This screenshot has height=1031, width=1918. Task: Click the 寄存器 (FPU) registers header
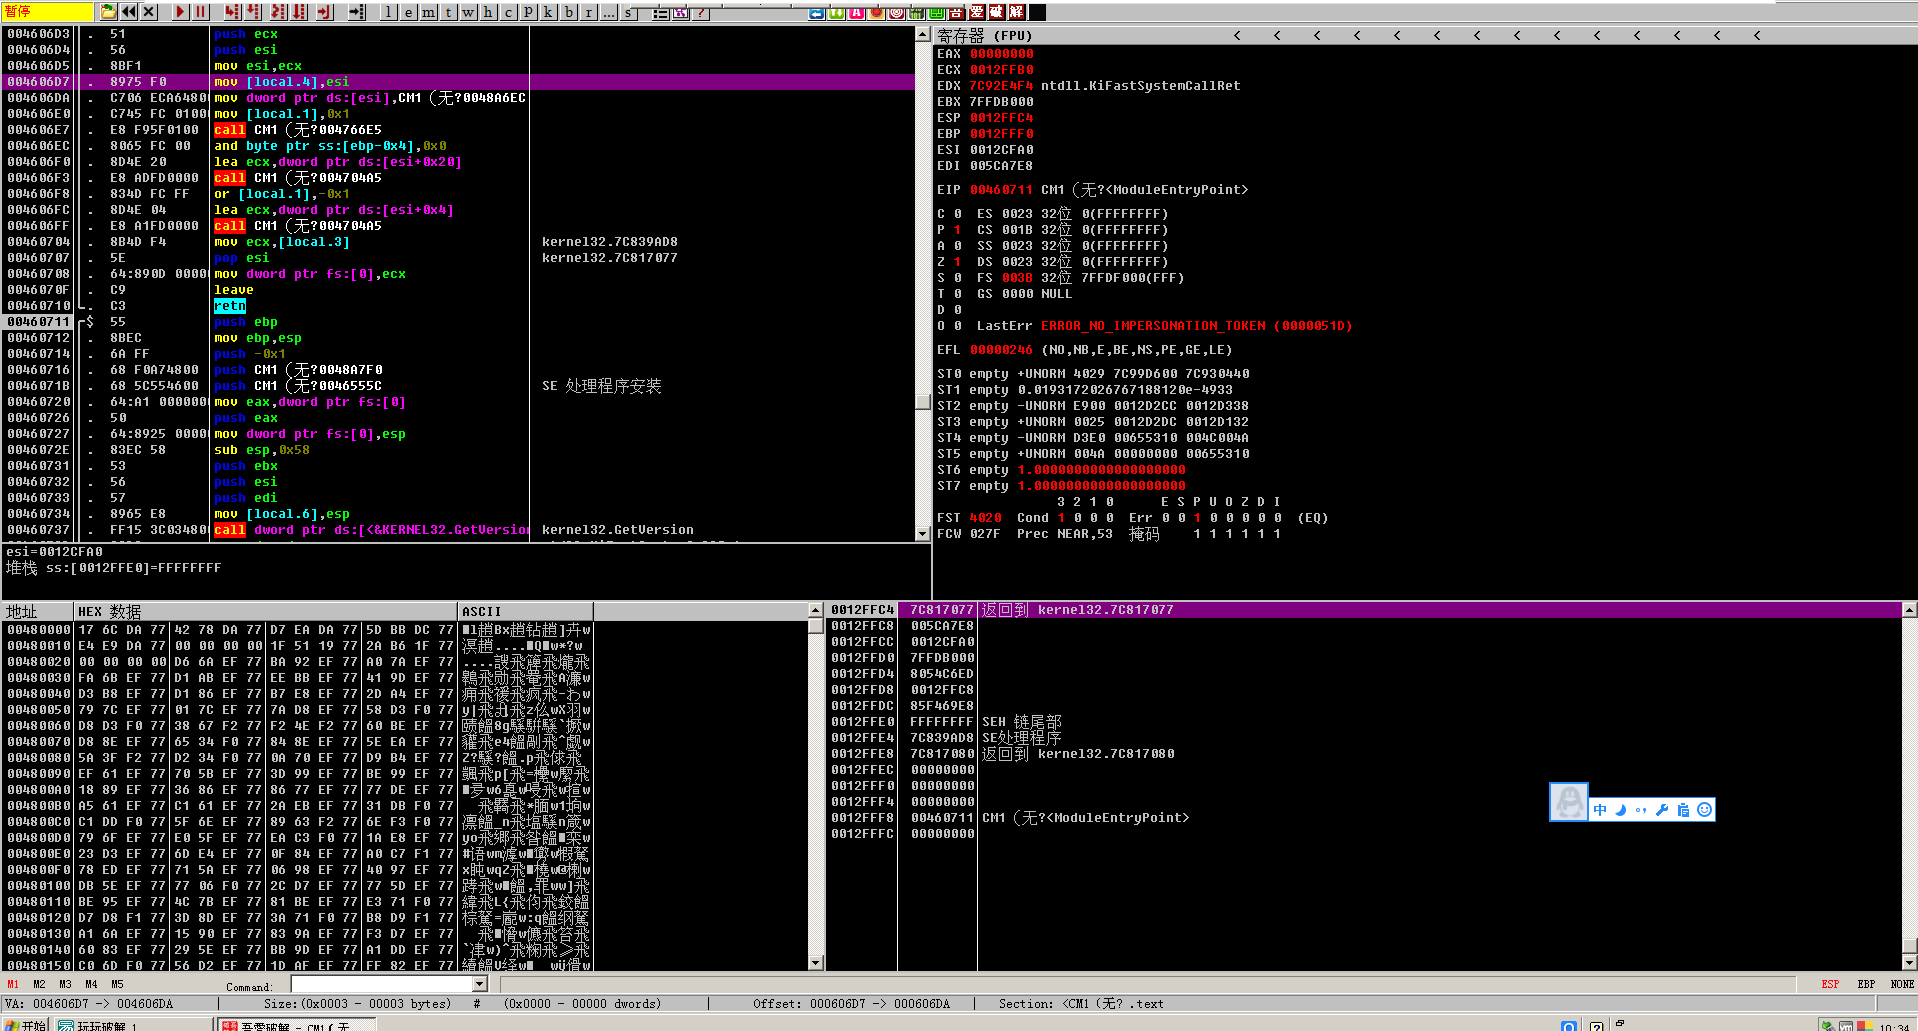point(984,35)
